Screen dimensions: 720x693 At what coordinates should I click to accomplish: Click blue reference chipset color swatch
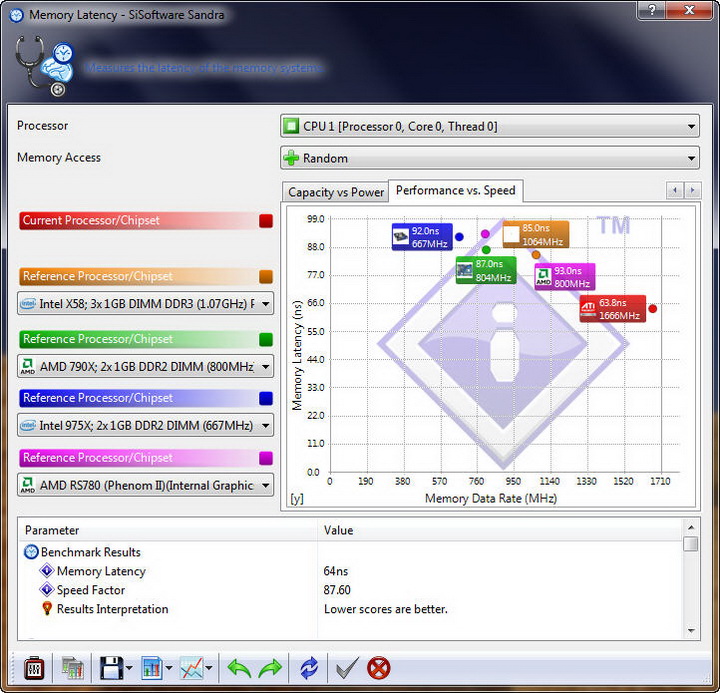click(x=266, y=398)
